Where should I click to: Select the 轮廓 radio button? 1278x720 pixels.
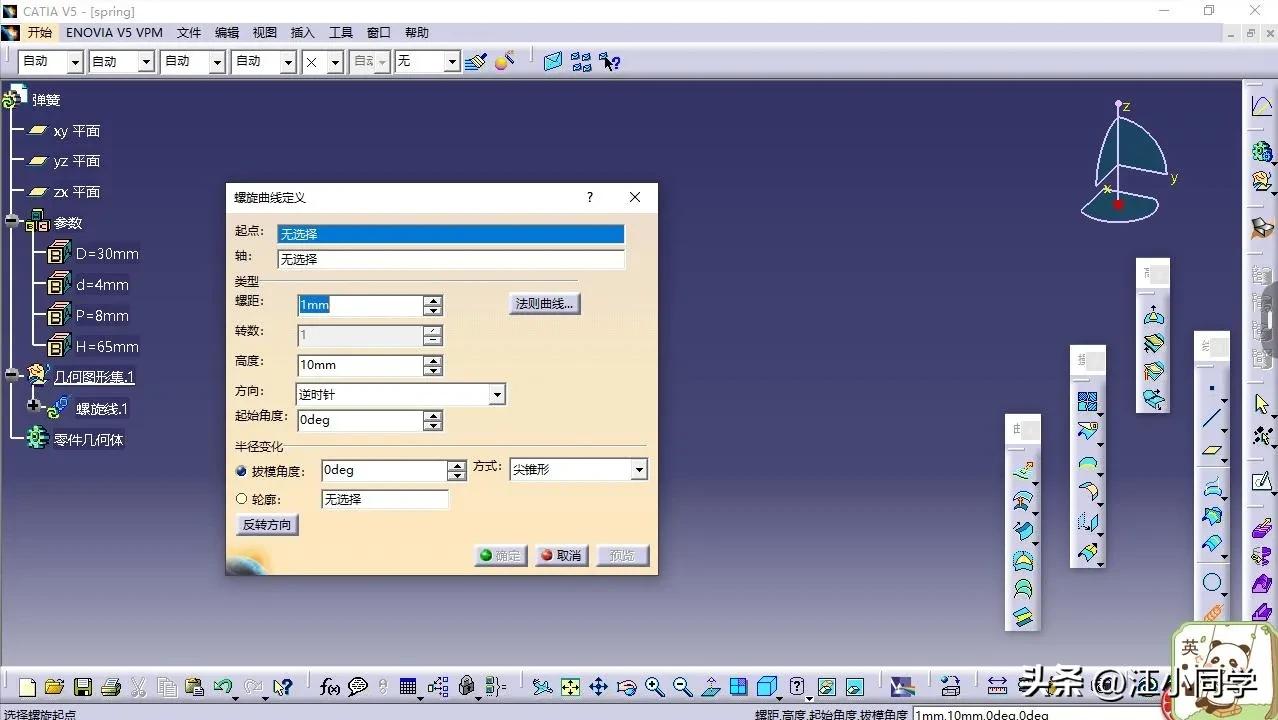click(241, 499)
